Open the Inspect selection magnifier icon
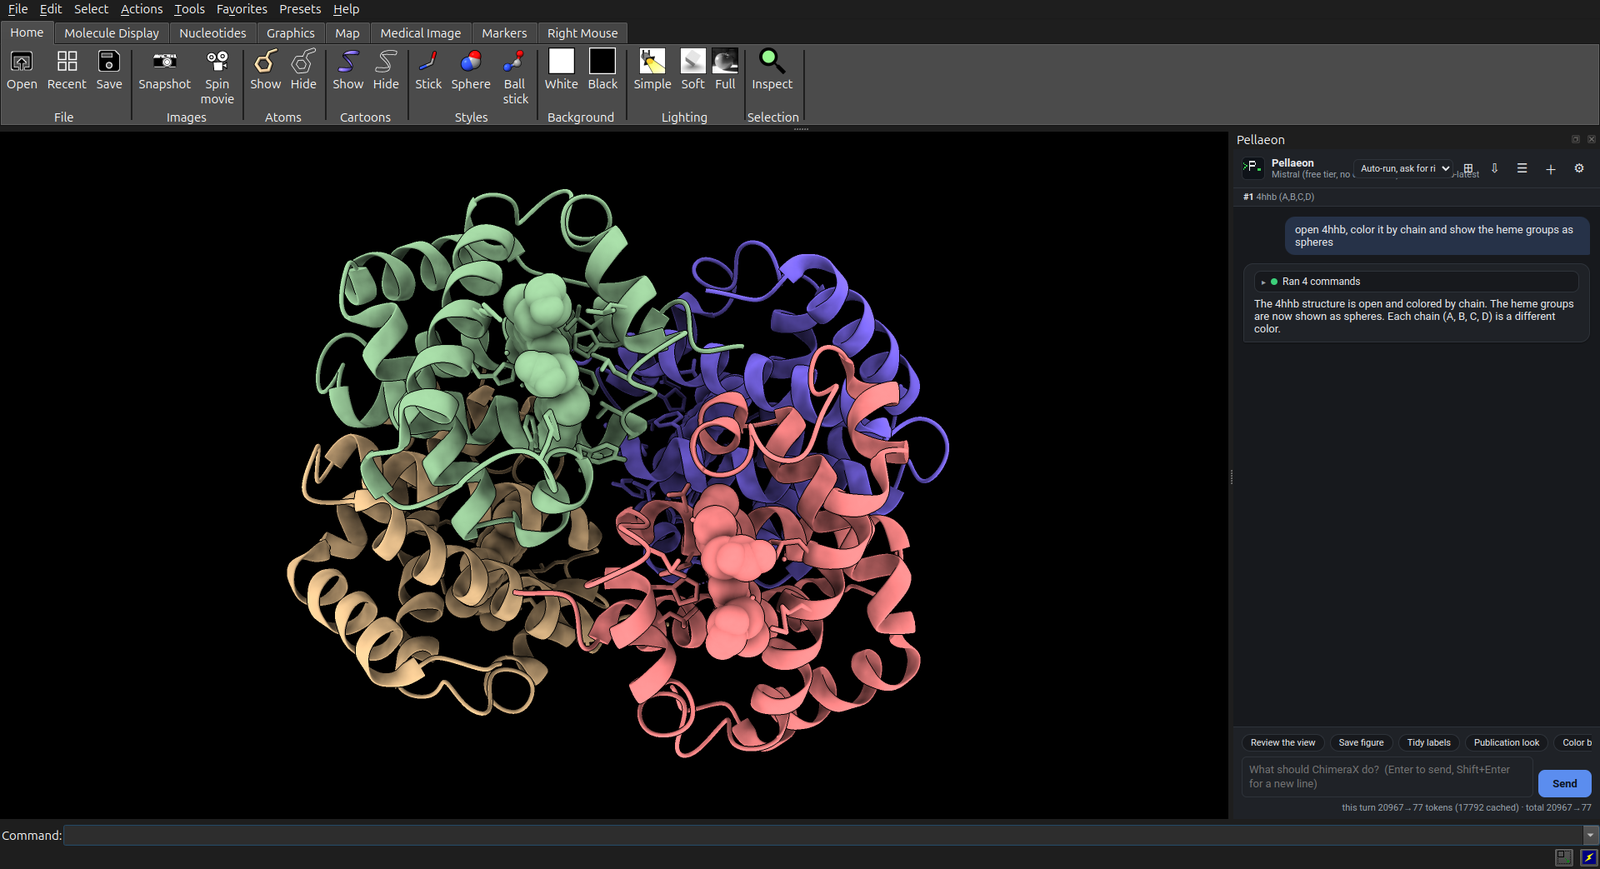Viewport: 1600px width, 869px height. pos(772,62)
